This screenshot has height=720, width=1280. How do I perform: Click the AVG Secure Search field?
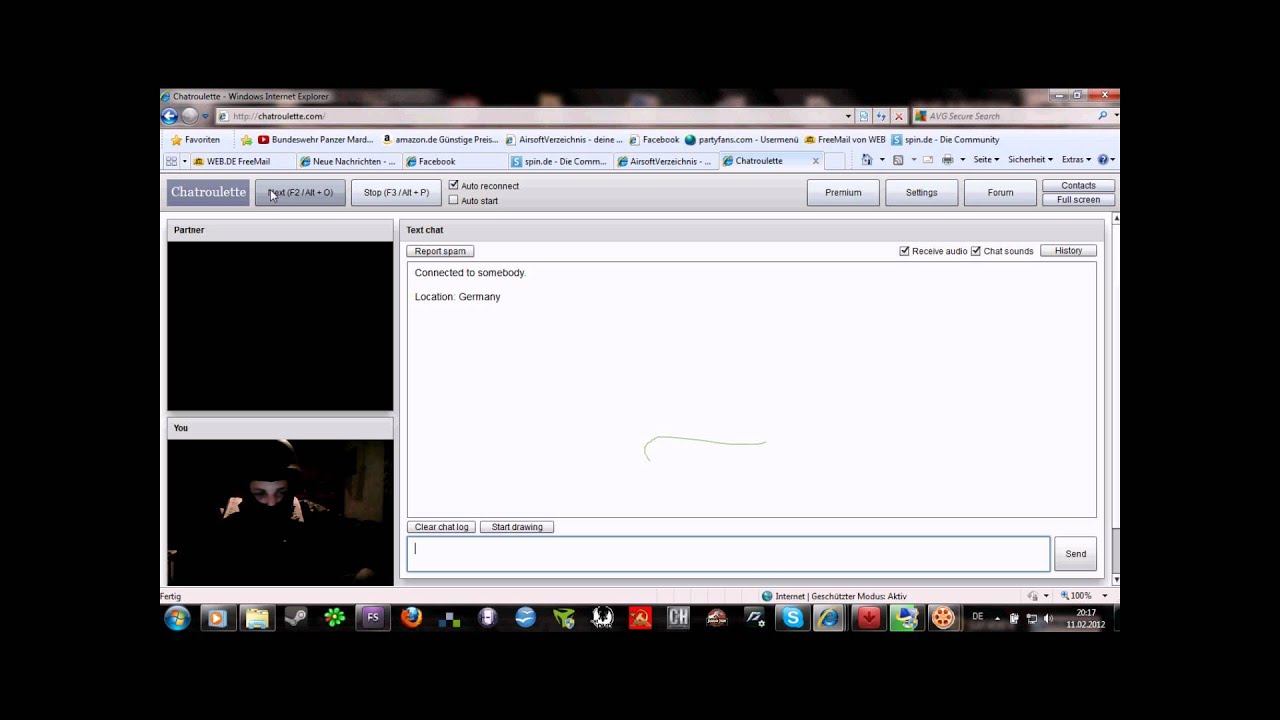click(x=1010, y=116)
